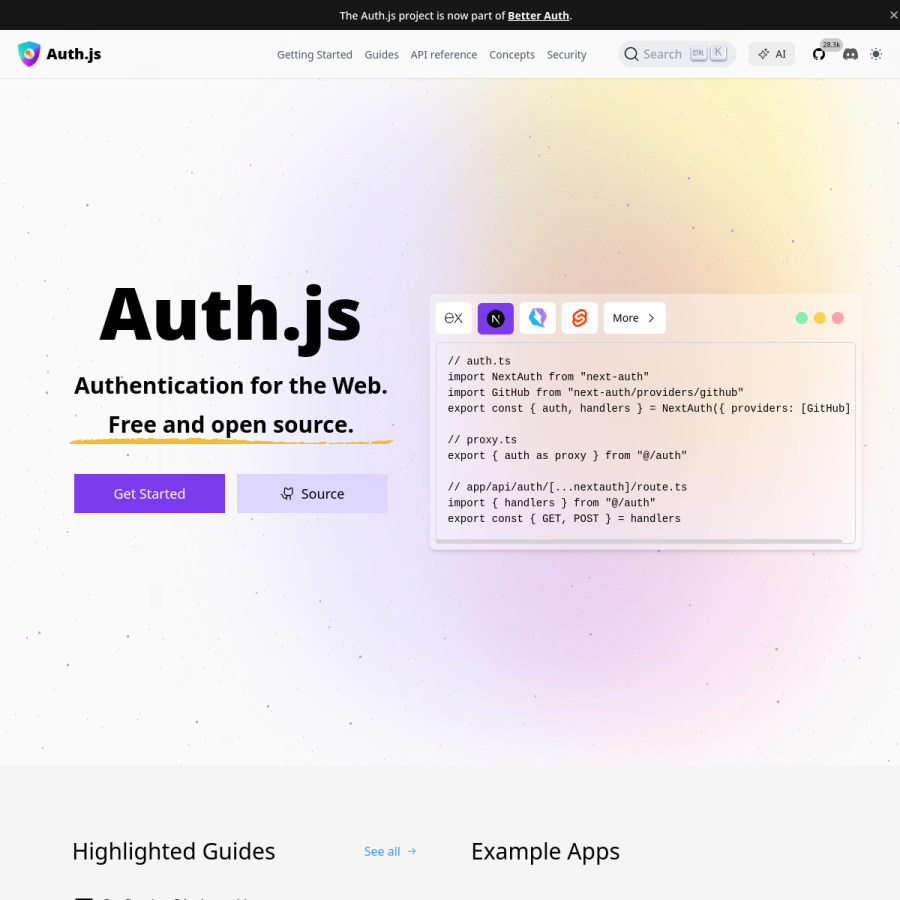Click the arrow icon next to See all
The height and width of the screenshot is (900, 900).
click(x=412, y=851)
